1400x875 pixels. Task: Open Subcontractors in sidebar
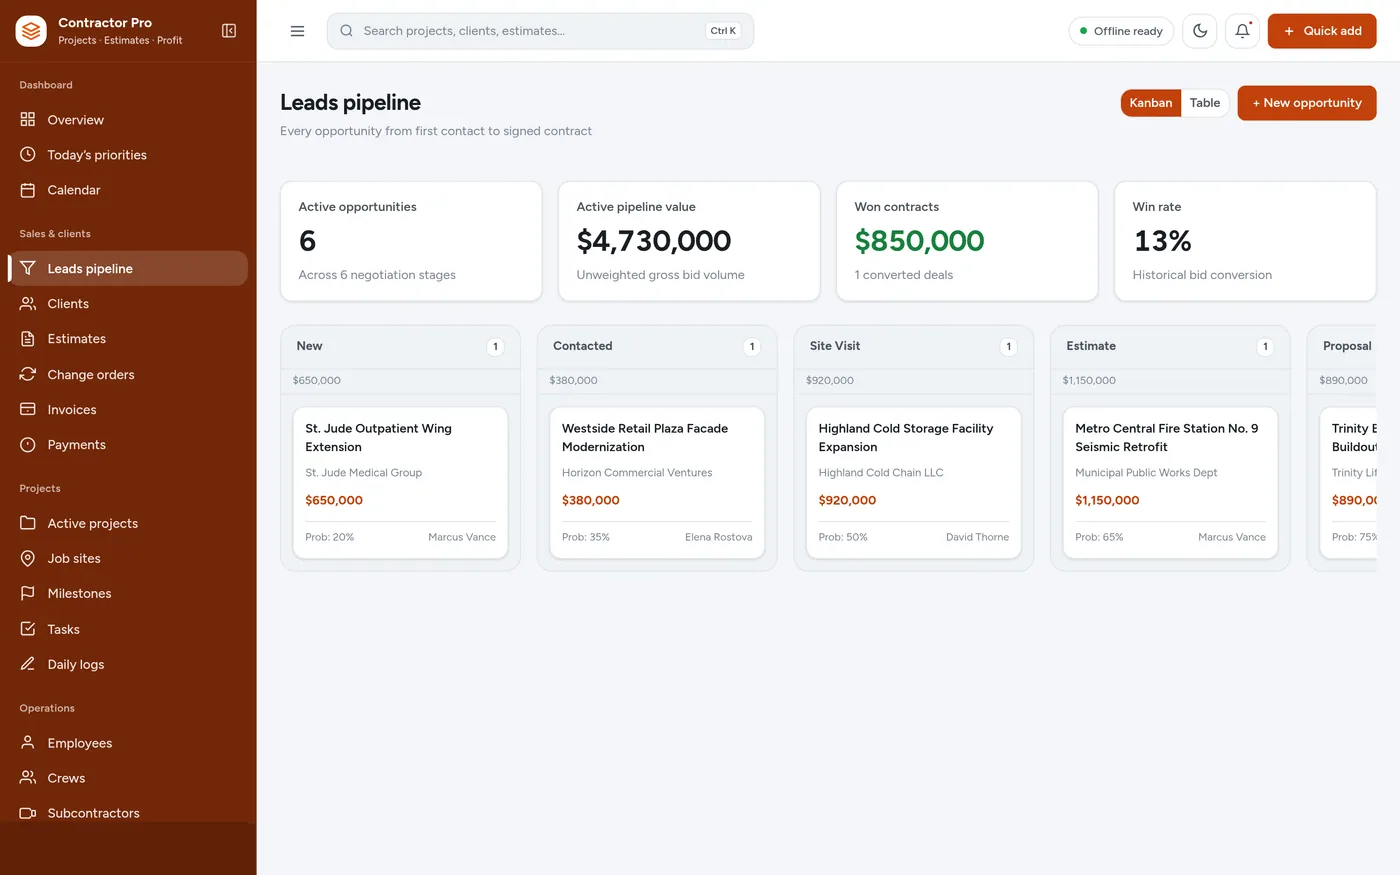pos(128,813)
